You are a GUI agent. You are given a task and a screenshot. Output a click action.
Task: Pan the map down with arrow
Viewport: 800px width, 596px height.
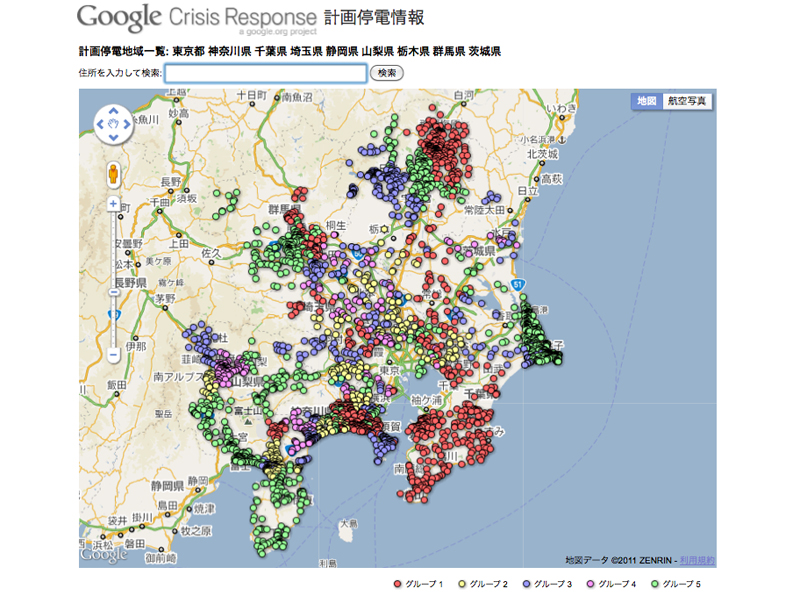click(x=113, y=139)
